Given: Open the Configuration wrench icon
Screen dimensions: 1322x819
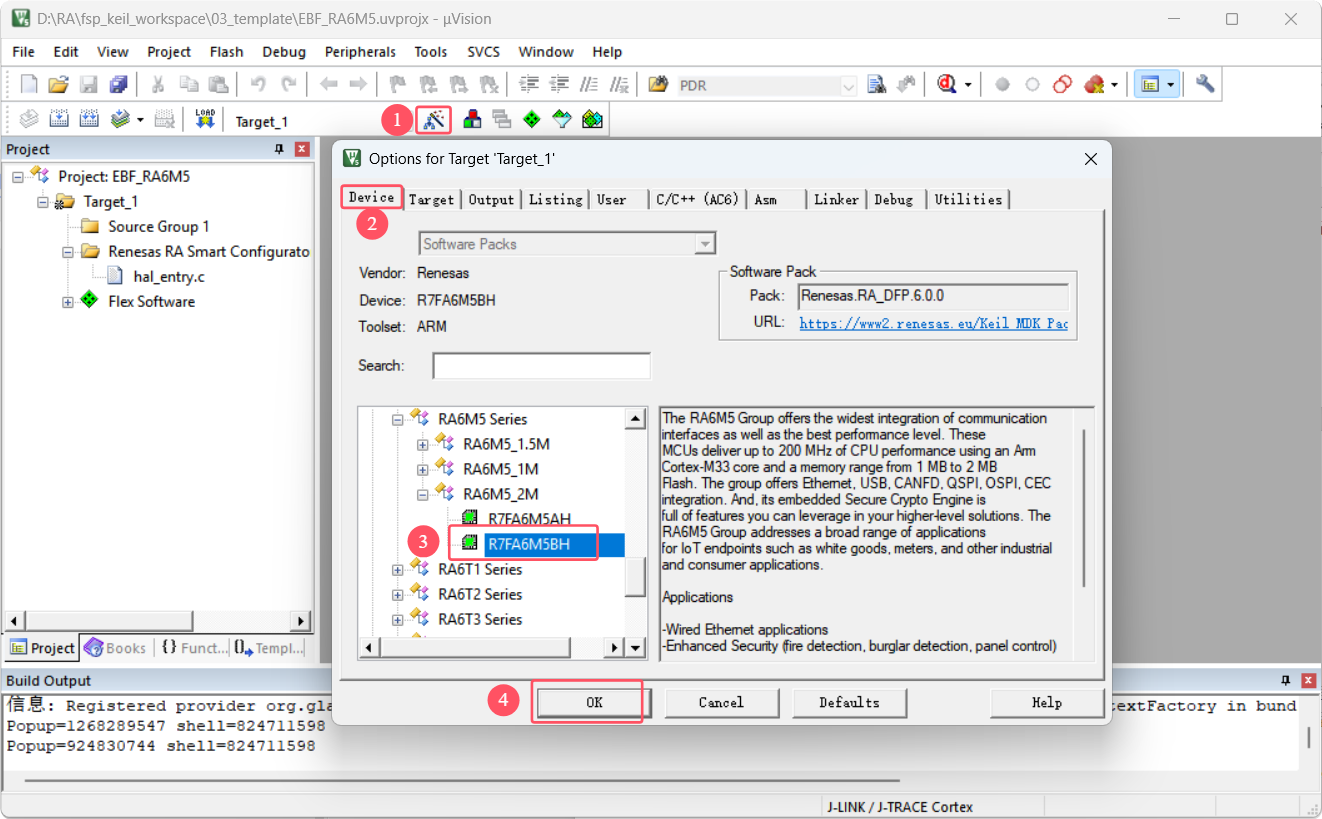Looking at the screenshot, I should pos(1206,85).
